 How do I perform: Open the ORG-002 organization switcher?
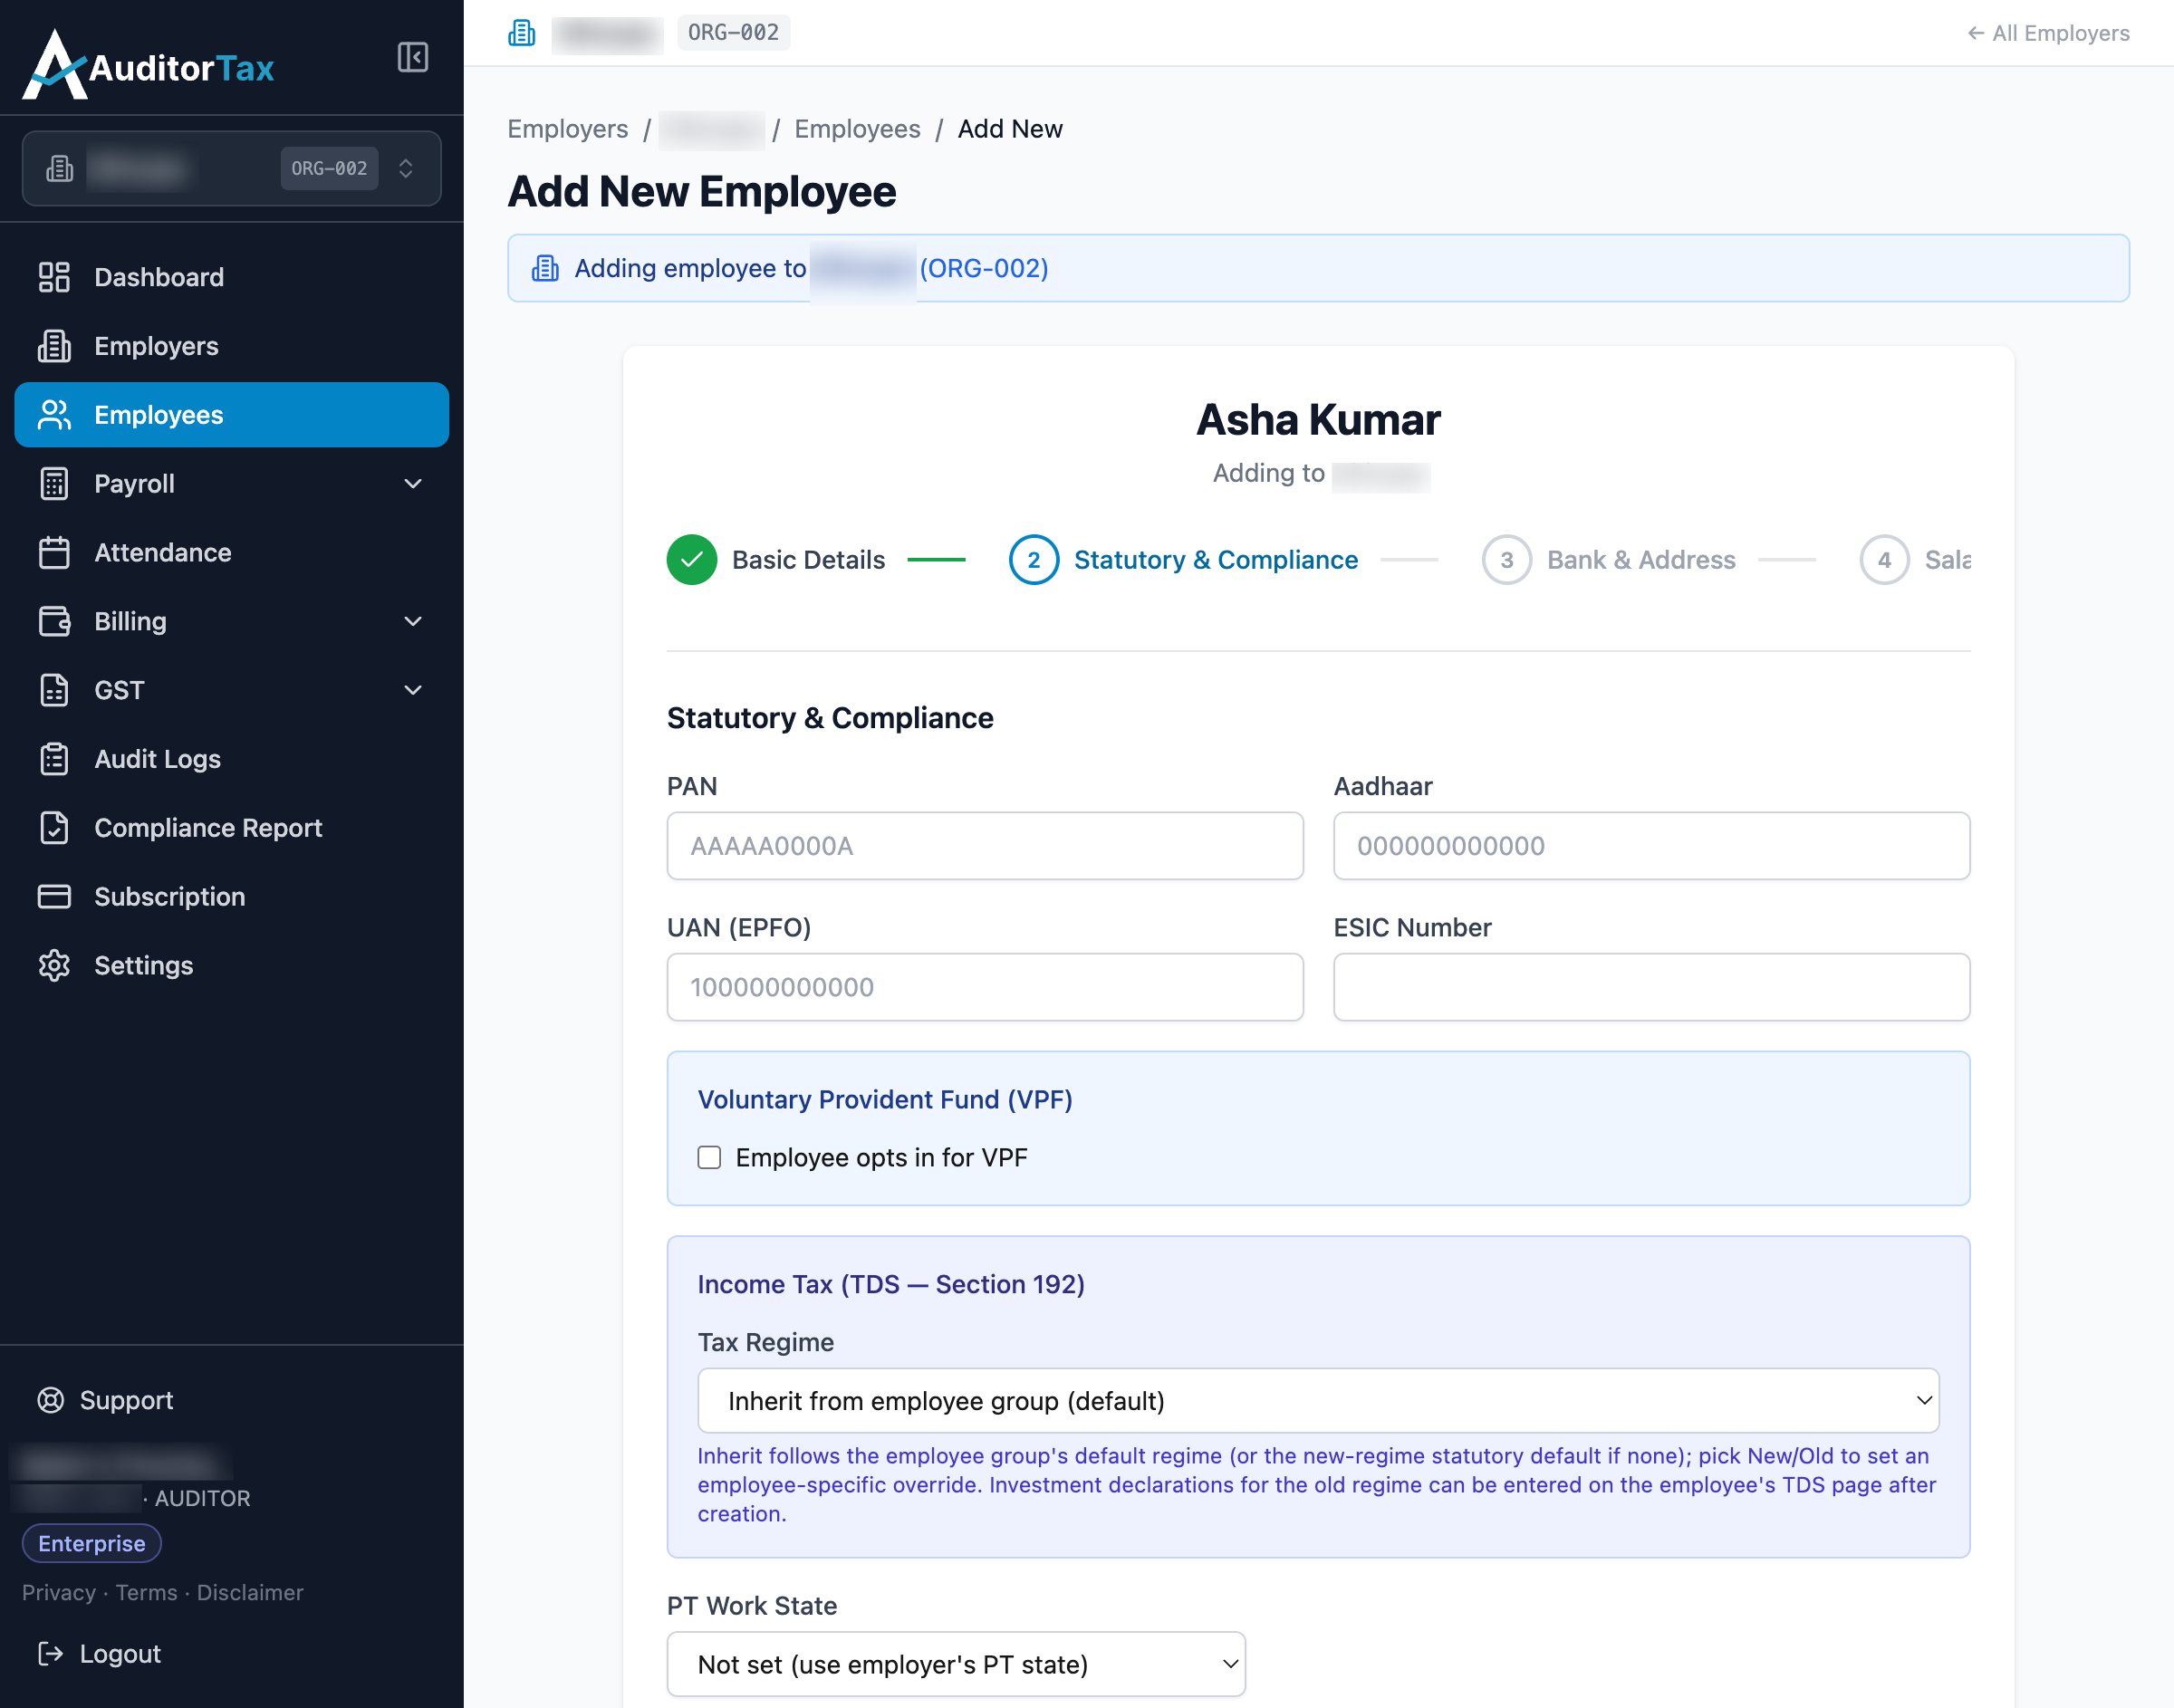231,168
